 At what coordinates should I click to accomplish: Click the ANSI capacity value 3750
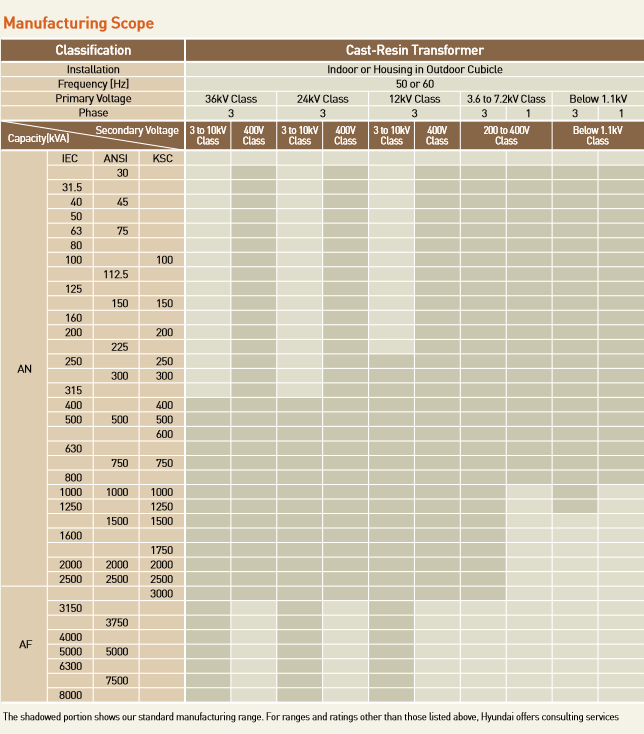pyautogui.click(x=117, y=623)
